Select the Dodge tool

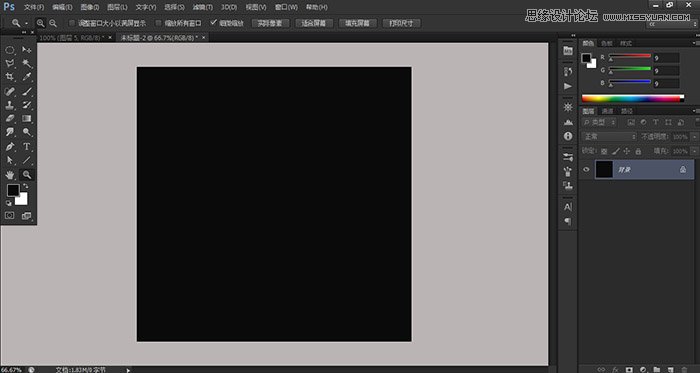[x=27, y=132]
